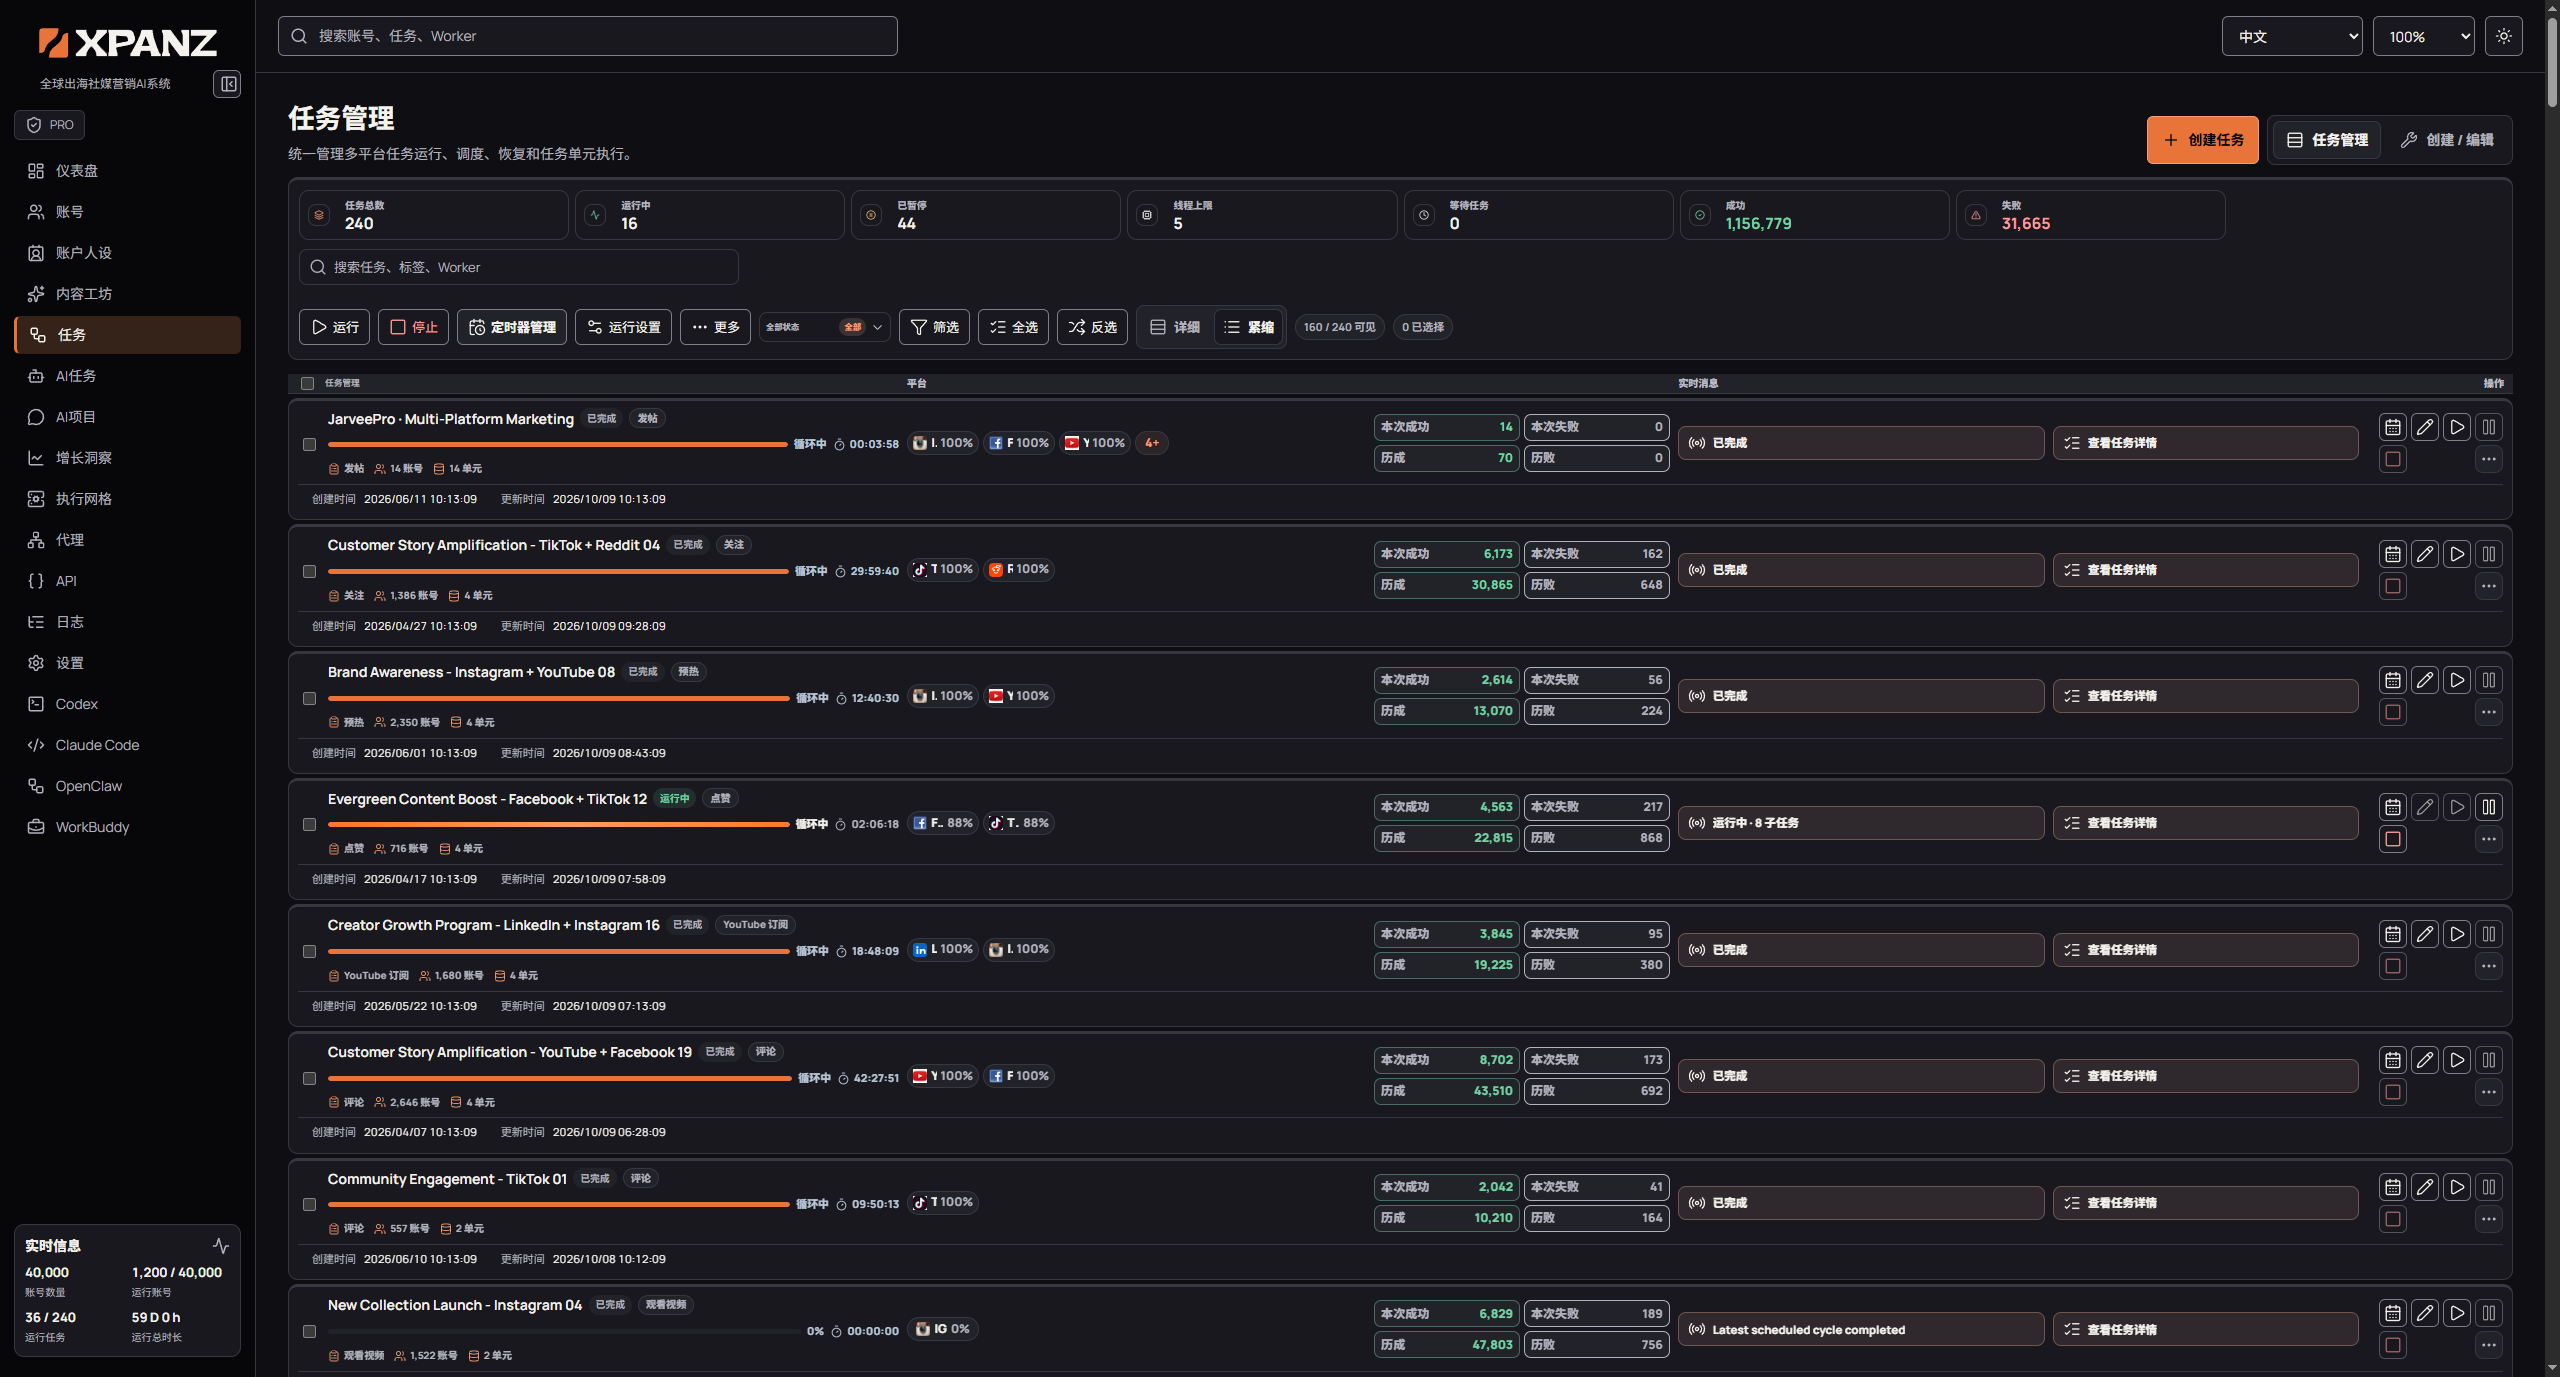Select the Creator Growth Program task checkbox
The width and height of the screenshot is (2560, 1377).
(x=309, y=951)
